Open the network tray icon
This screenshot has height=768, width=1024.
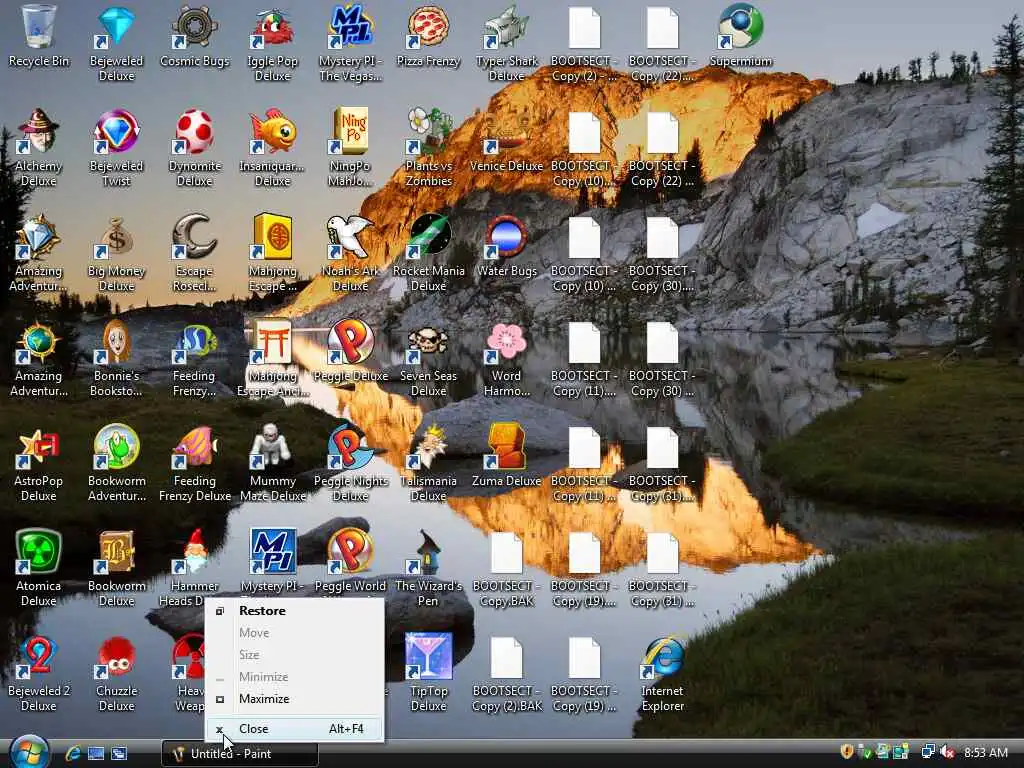[x=927, y=752]
